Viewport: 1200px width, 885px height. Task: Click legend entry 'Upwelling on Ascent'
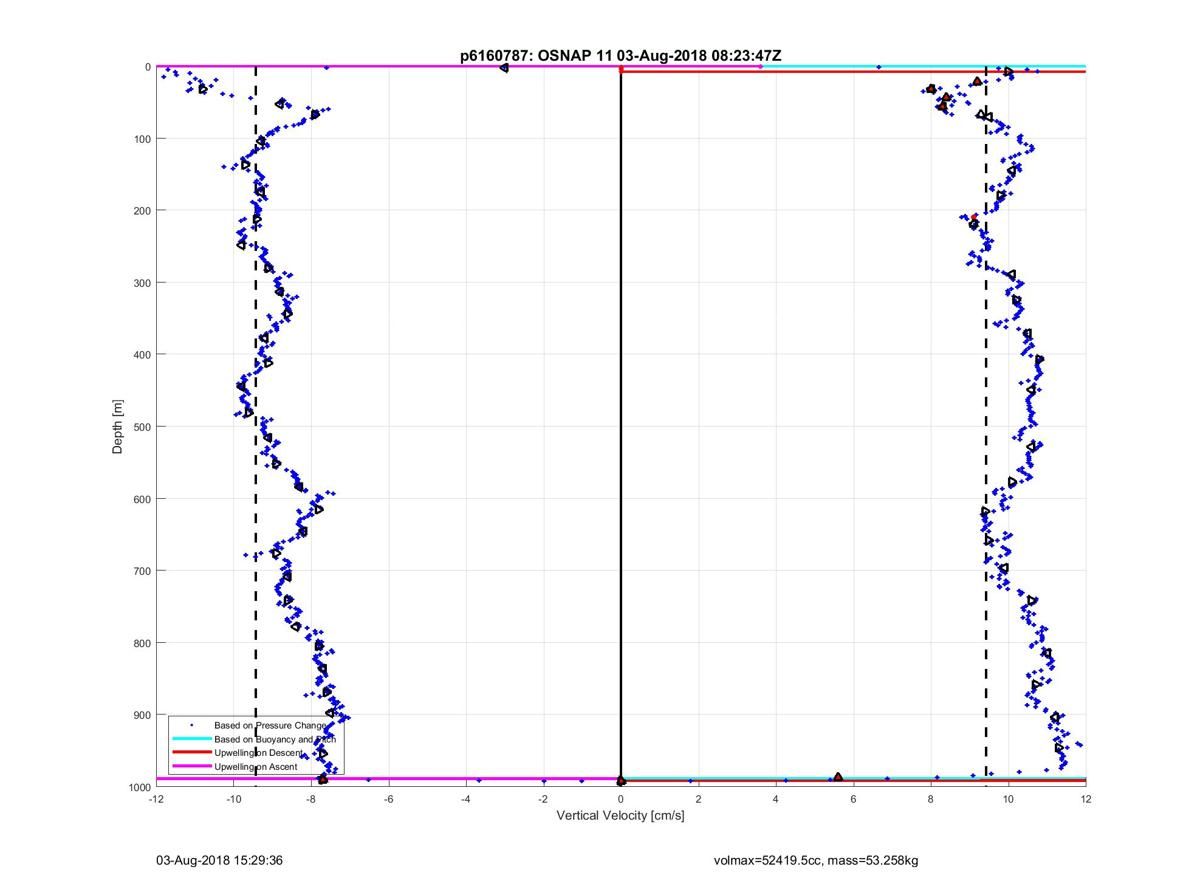point(257,767)
